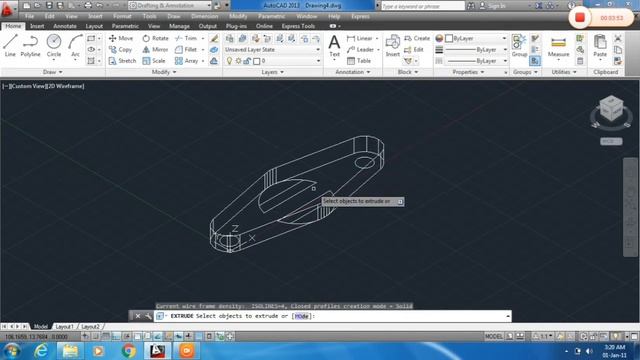Expand the Utilities panel
The width and height of the screenshot is (640, 360).
pos(564,72)
